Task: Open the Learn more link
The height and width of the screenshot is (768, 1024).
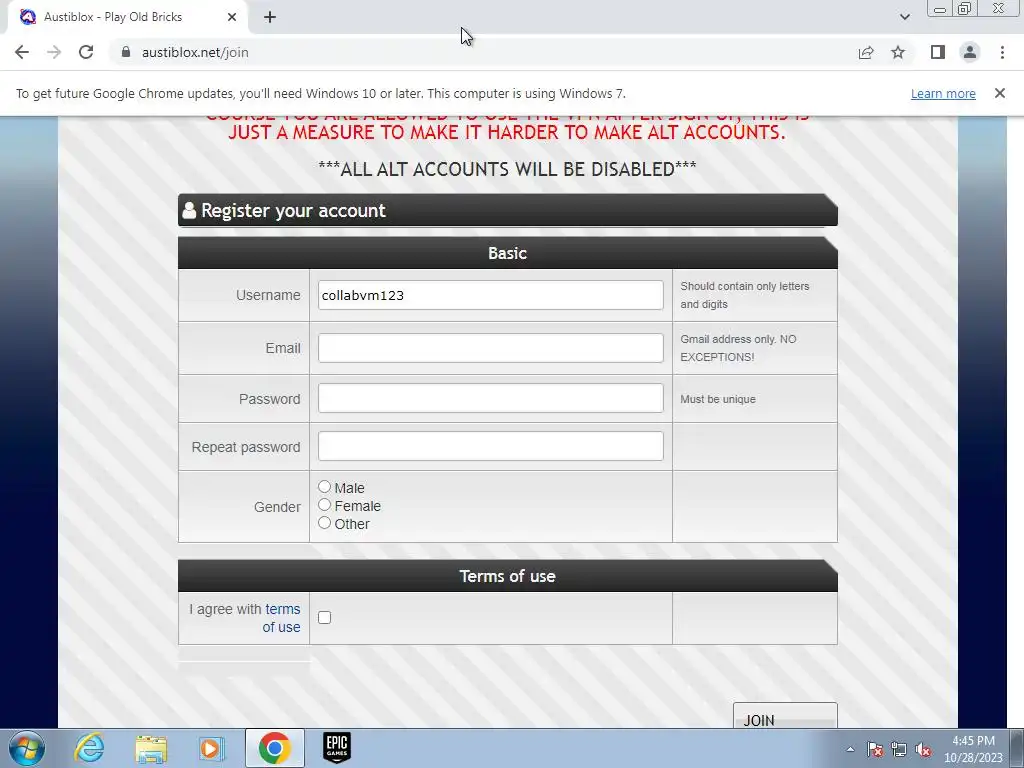Action: coord(943,93)
